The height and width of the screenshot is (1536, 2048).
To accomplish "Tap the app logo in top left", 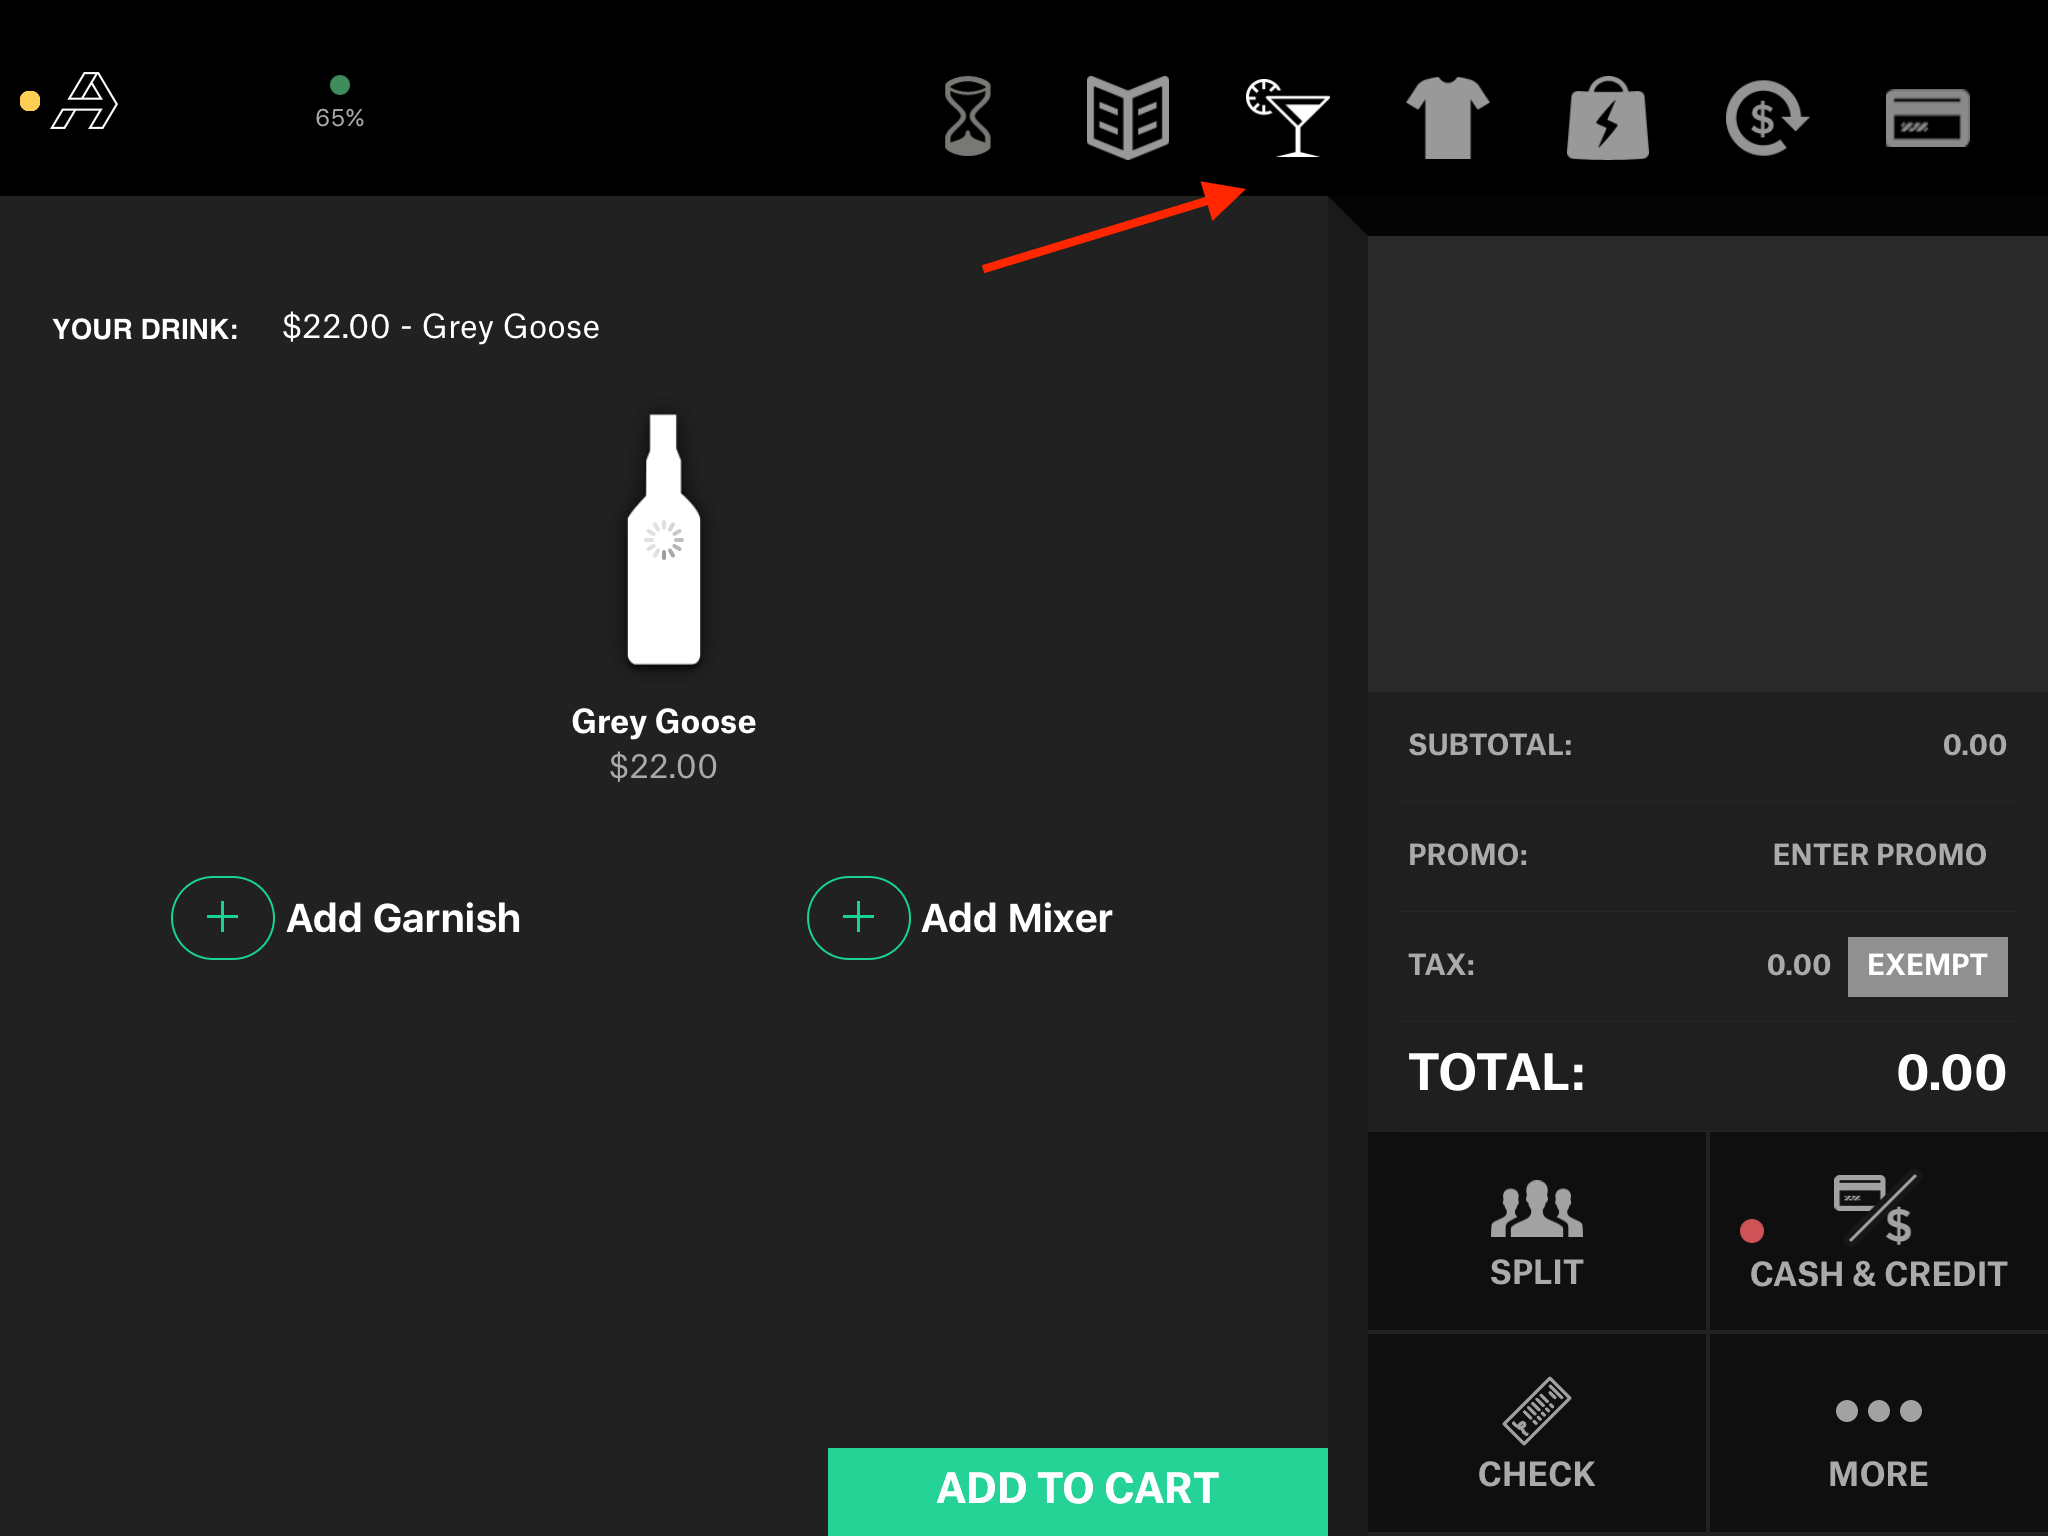I will point(85,101).
